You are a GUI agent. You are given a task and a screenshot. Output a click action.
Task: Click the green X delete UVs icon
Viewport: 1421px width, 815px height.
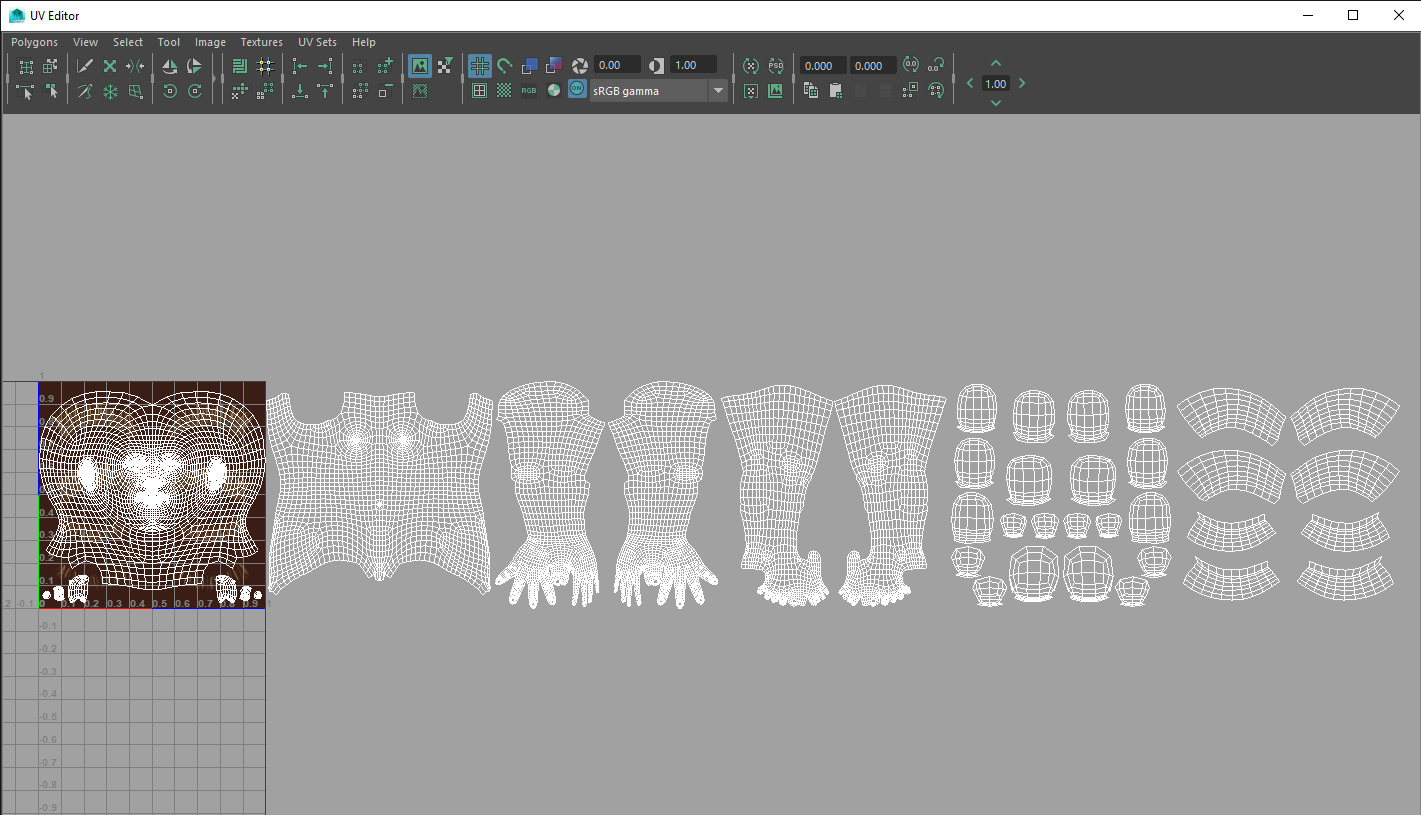(110, 66)
